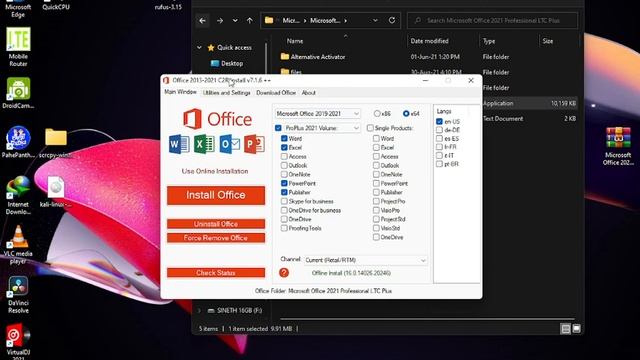Open the Utilities and Settings tab
This screenshot has height=360, width=640.
click(227, 93)
